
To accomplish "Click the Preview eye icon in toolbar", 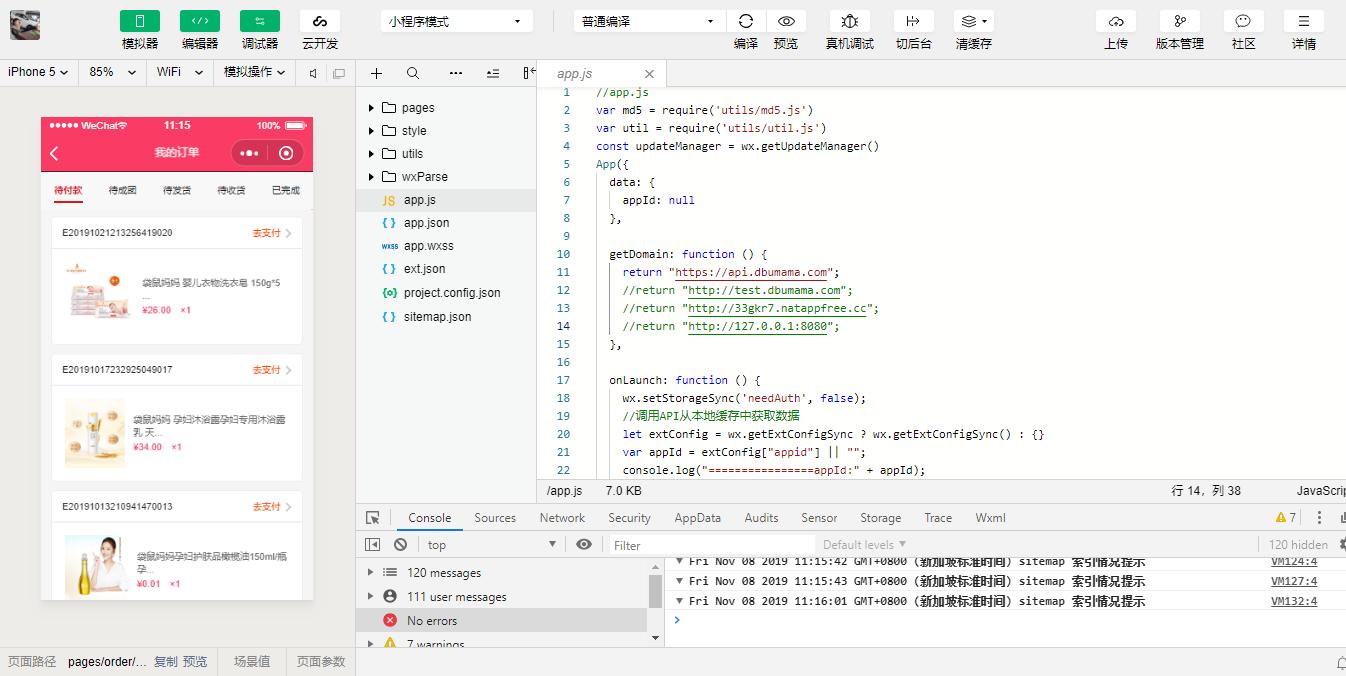I will click(786, 21).
